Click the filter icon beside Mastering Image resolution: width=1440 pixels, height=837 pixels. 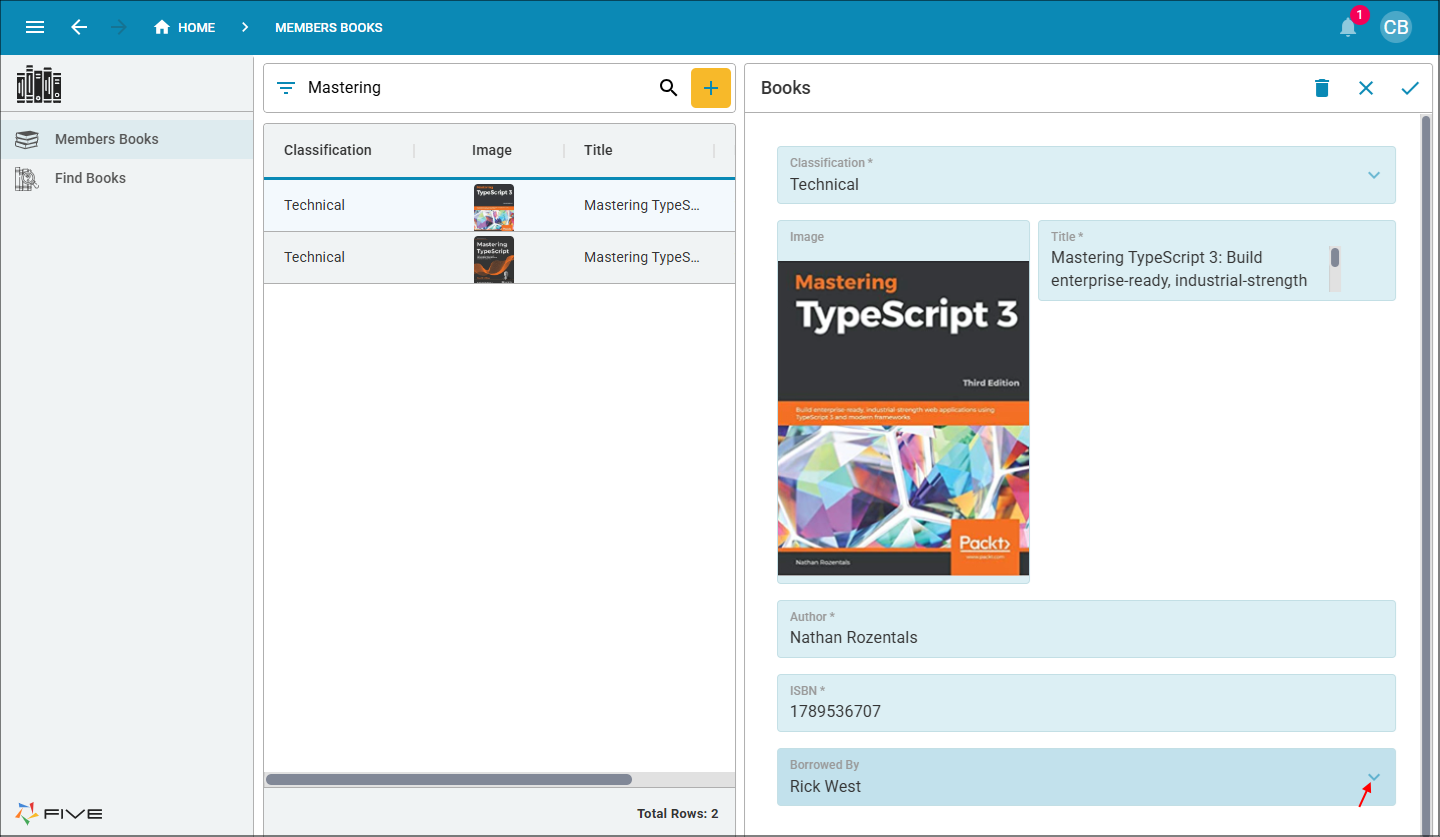[x=286, y=88]
